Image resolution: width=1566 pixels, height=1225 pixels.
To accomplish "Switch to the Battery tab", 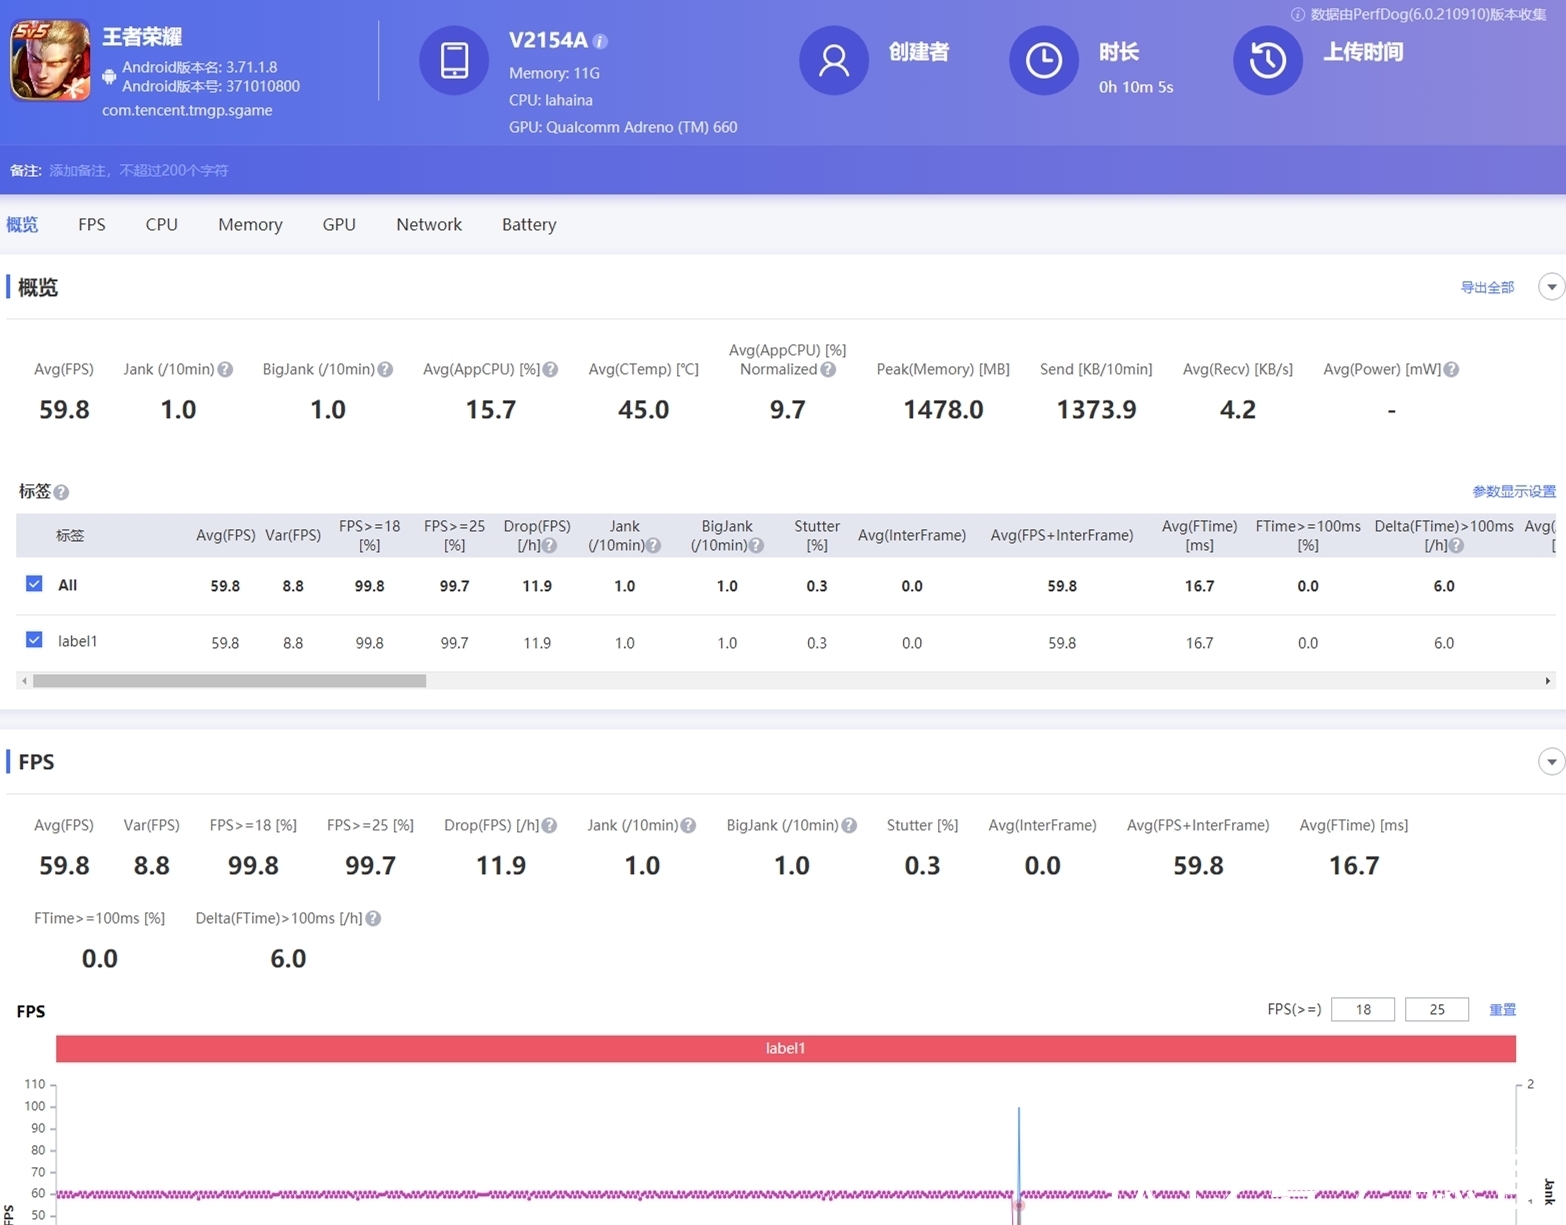I will point(529,224).
